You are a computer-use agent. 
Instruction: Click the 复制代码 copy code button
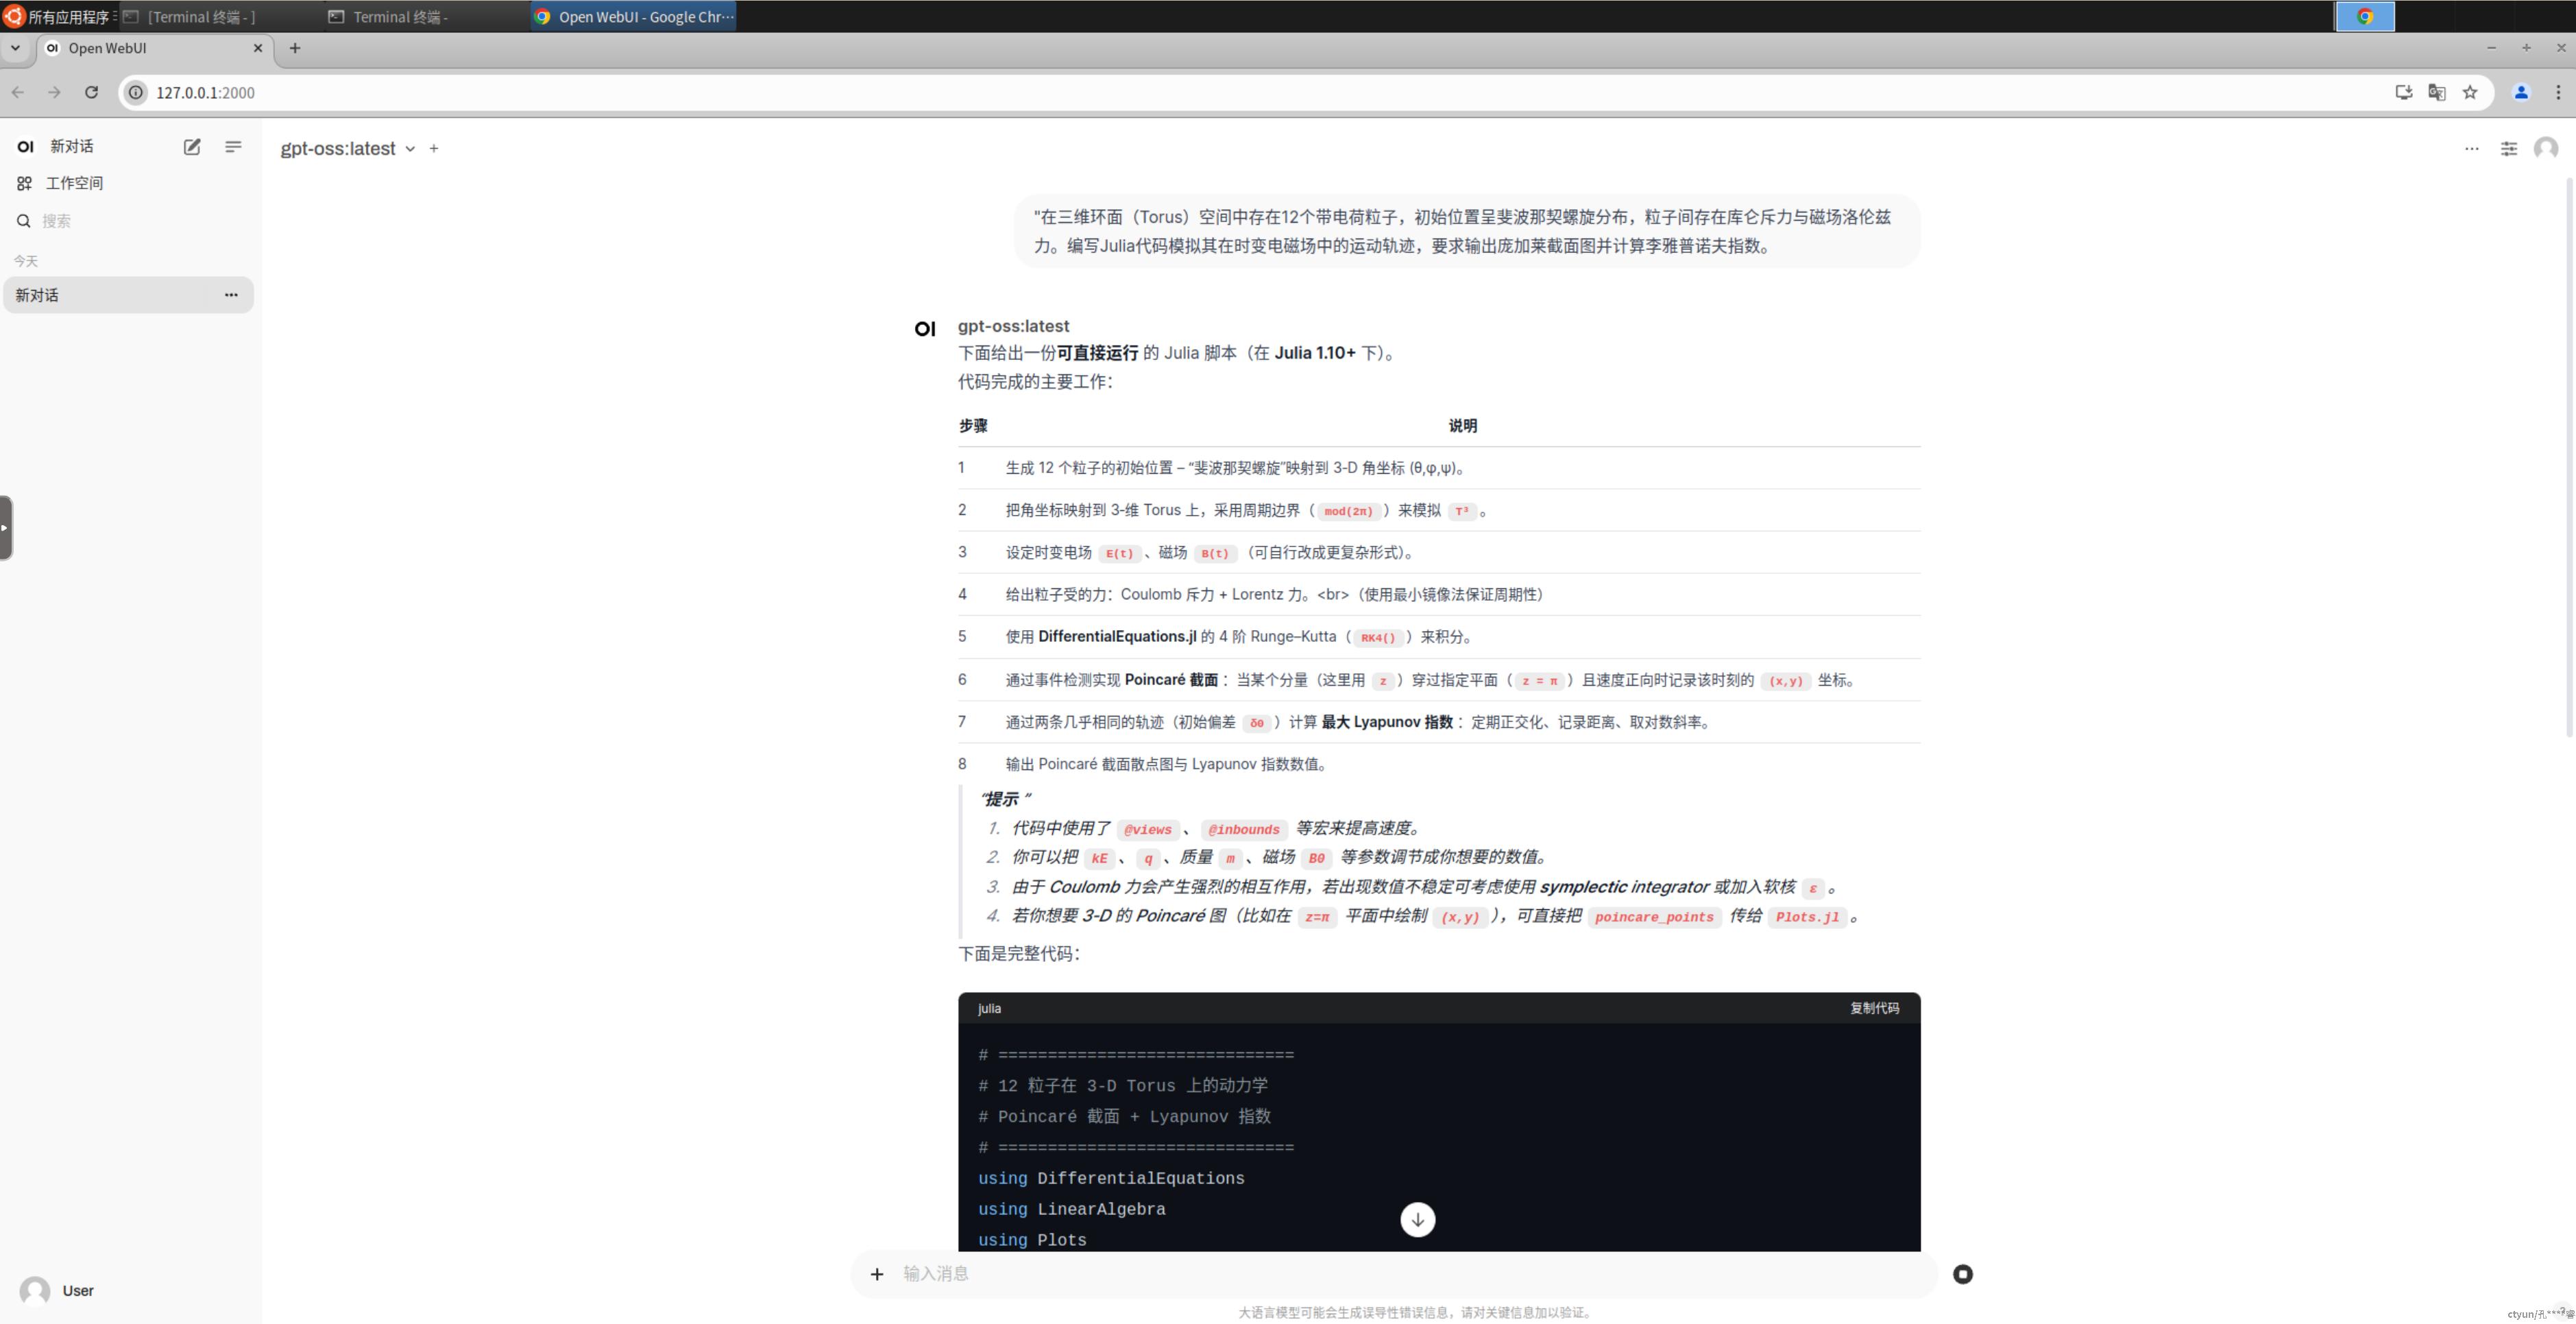click(1874, 1008)
